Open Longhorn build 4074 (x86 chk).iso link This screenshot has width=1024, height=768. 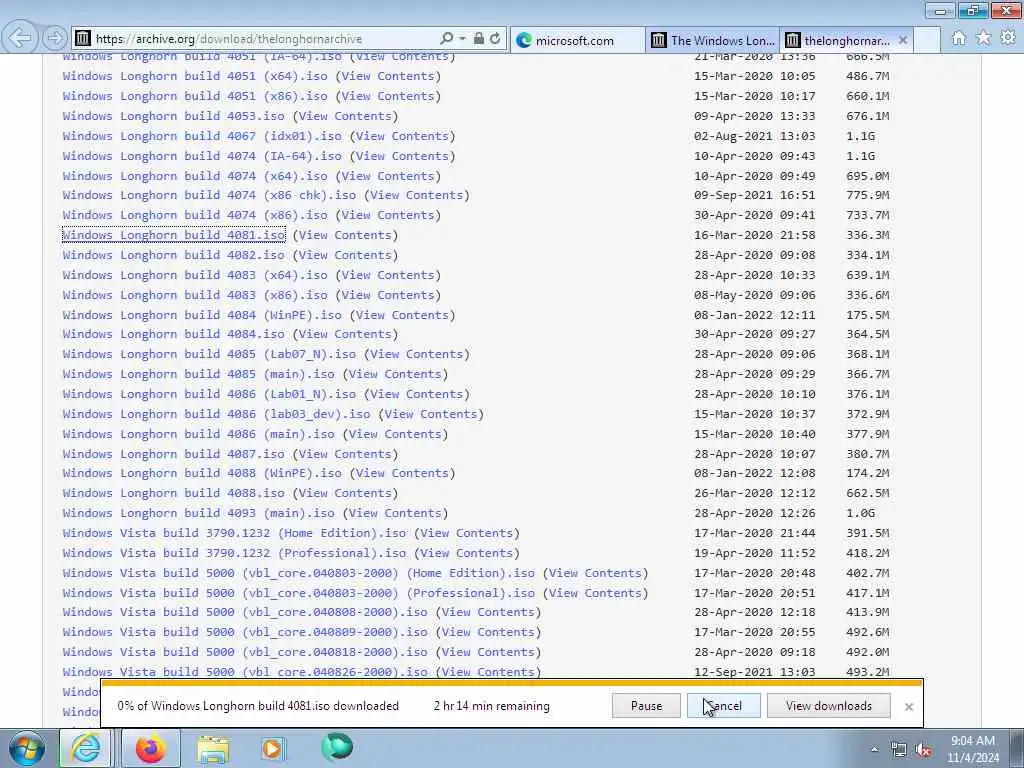tap(210, 195)
